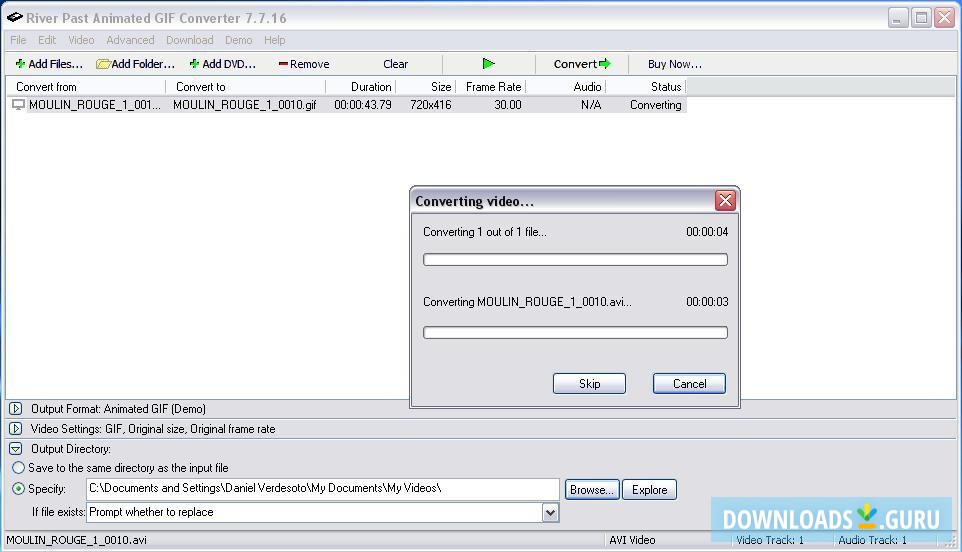
Task: Click the monitor icon of MOULIN_ROUGE row
Action: pos(18,105)
